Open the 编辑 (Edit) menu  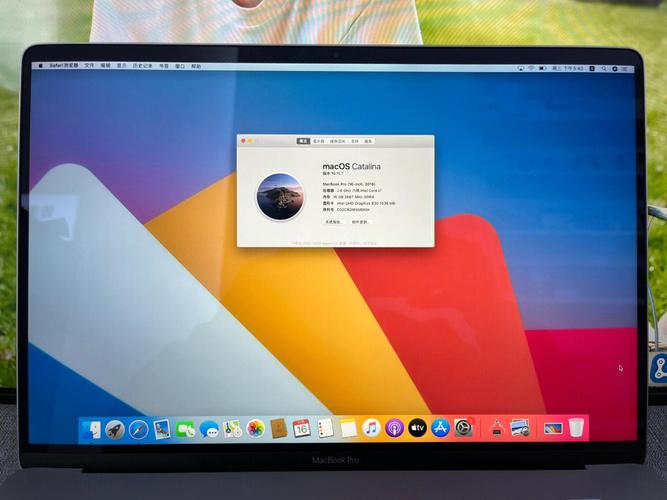(105, 66)
